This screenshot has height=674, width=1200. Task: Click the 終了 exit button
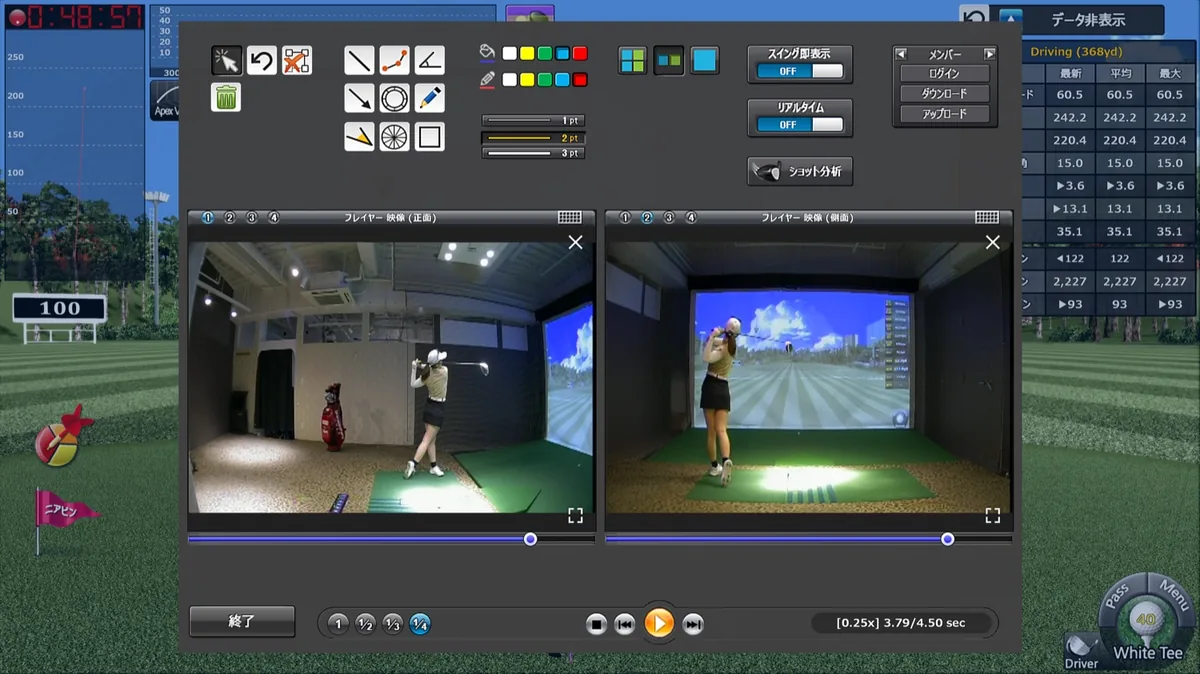[x=242, y=621]
